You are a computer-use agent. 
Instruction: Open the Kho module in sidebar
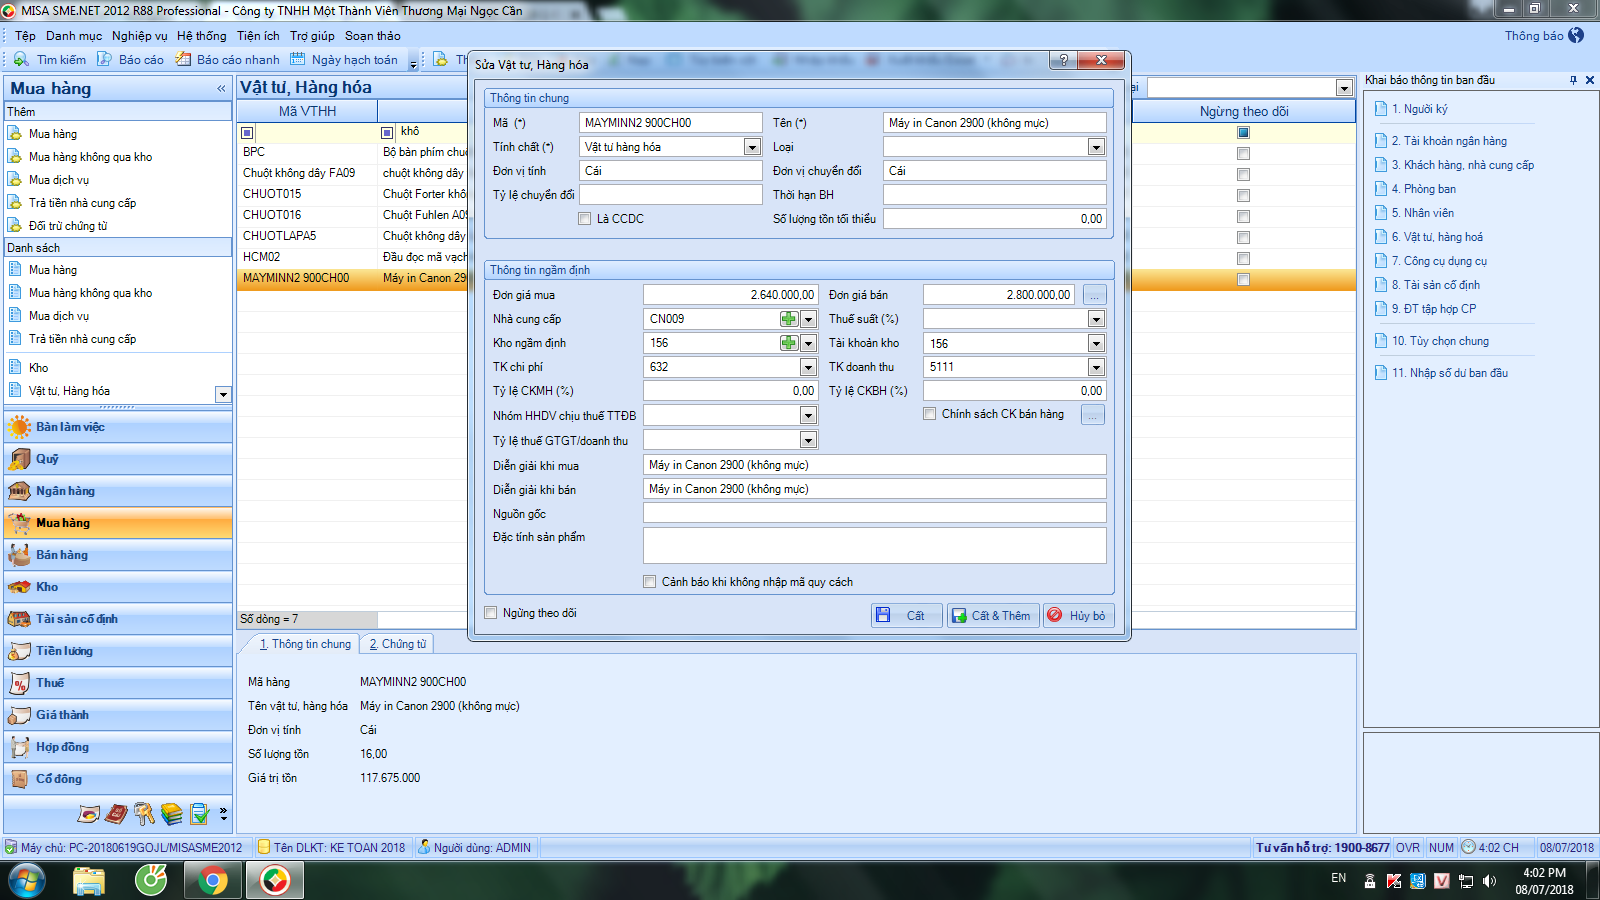(x=118, y=587)
